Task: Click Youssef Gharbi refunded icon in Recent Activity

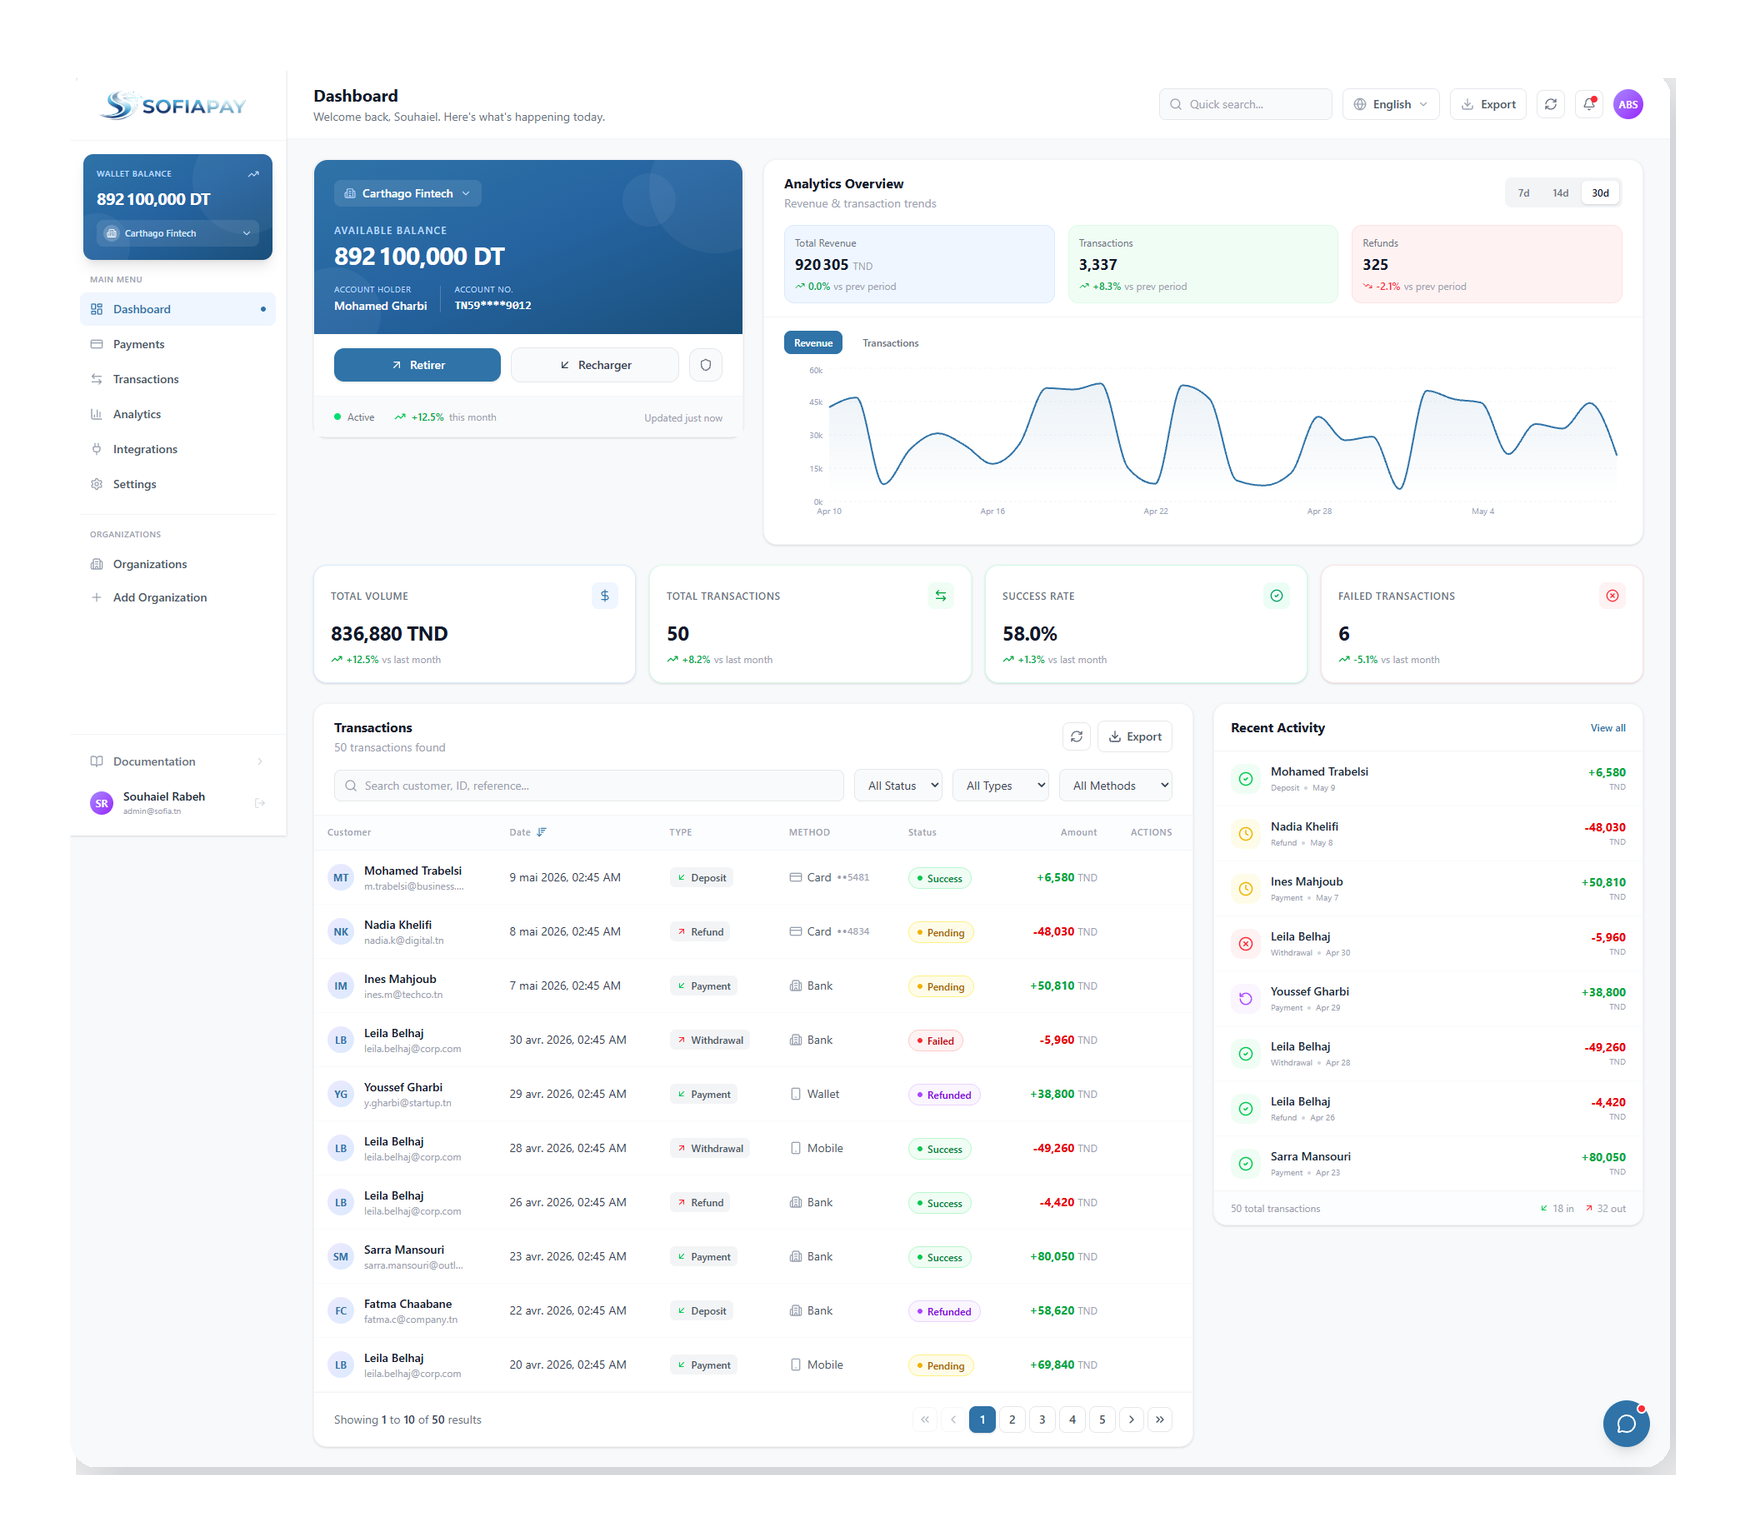Action: pos(1246,999)
